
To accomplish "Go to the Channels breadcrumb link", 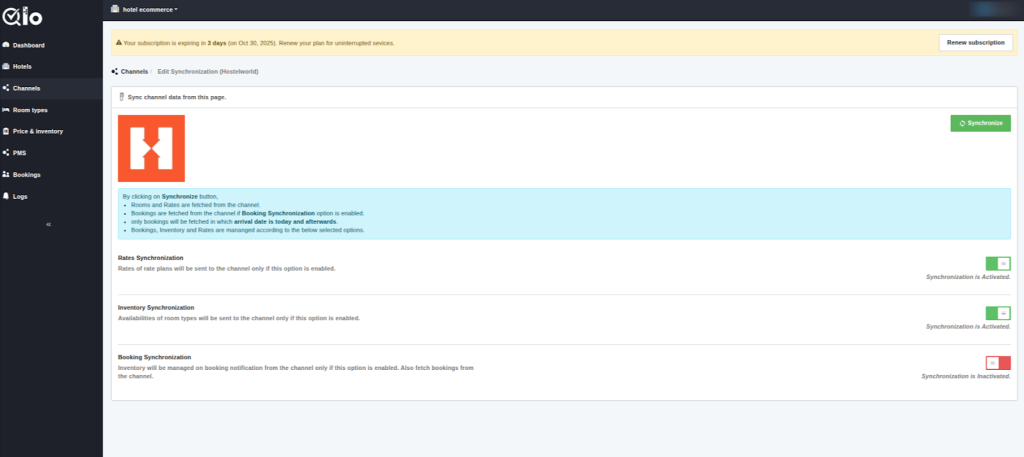I will coord(134,72).
